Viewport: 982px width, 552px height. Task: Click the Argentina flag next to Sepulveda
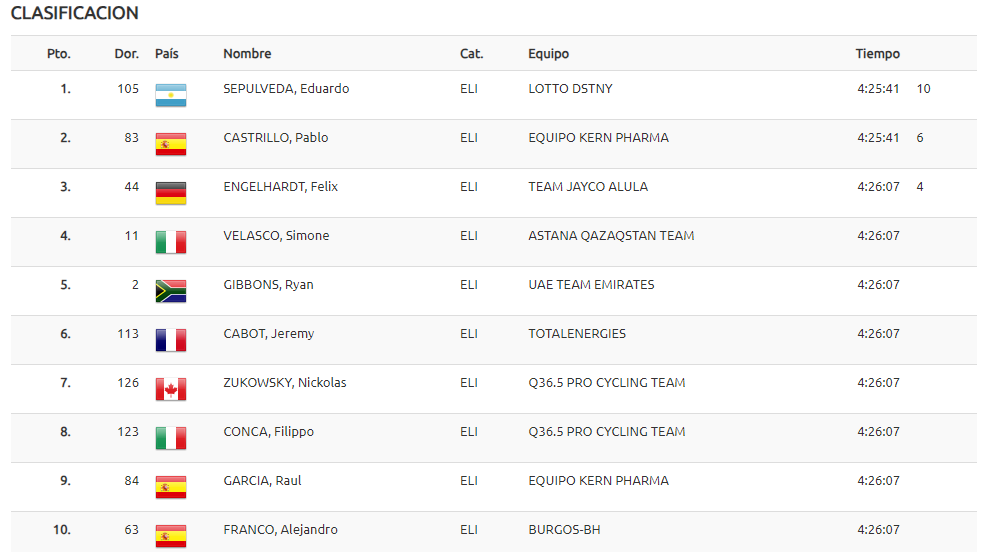(x=171, y=95)
